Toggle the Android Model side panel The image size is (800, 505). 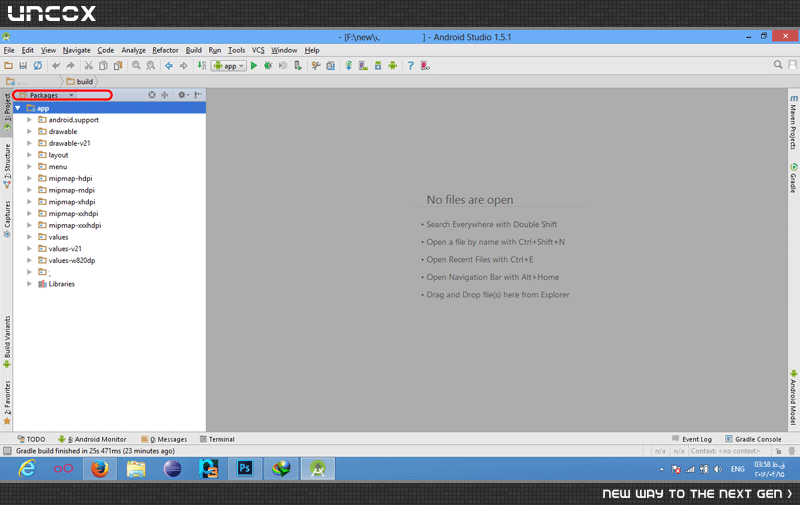click(x=793, y=398)
